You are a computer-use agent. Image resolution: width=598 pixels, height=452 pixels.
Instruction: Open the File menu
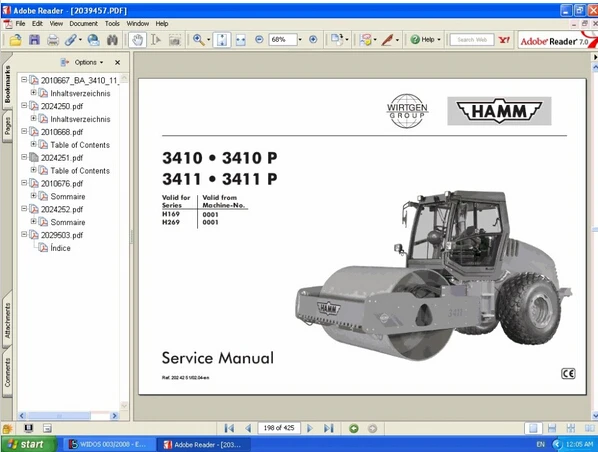(20, 24)
